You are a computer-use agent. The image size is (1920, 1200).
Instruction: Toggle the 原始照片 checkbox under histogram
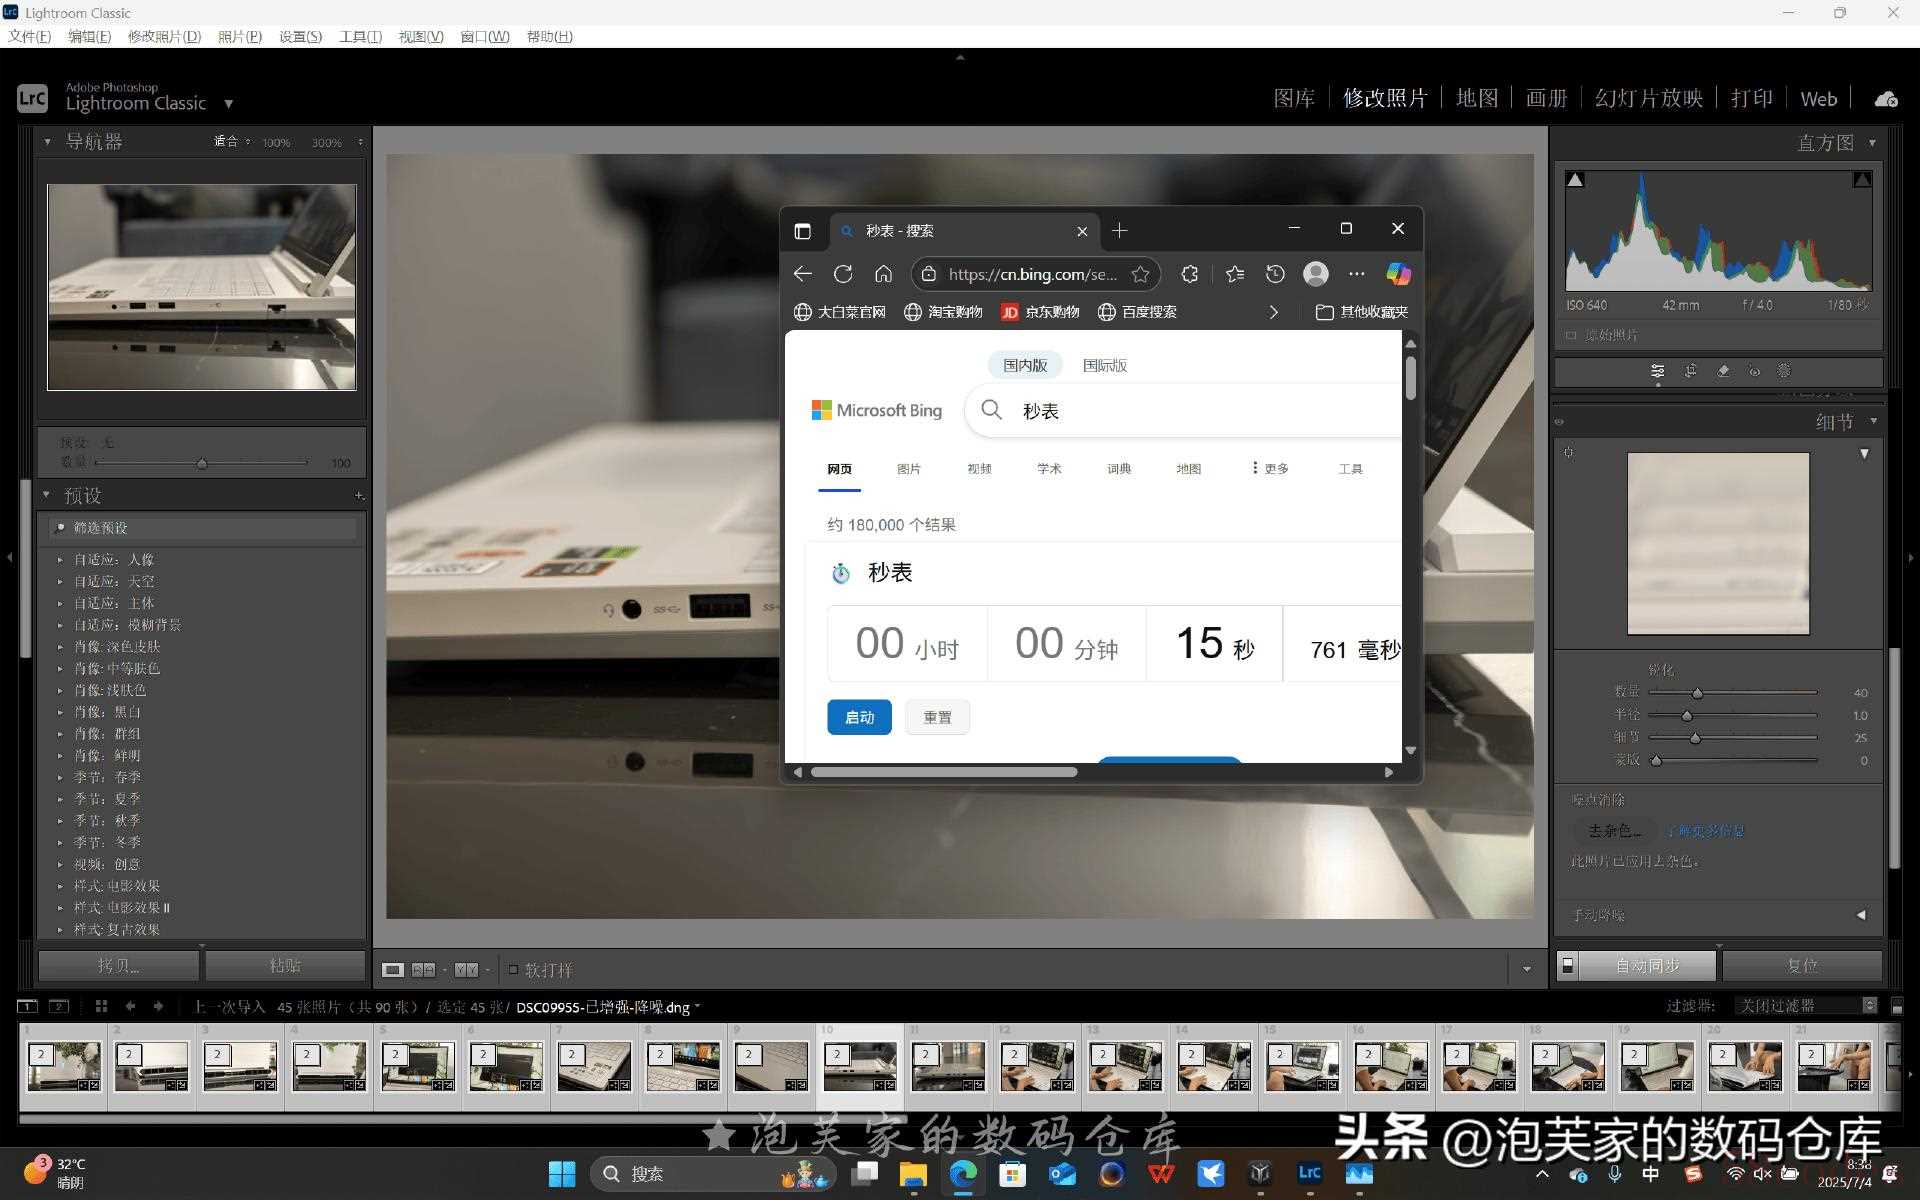pos(1571,335)
